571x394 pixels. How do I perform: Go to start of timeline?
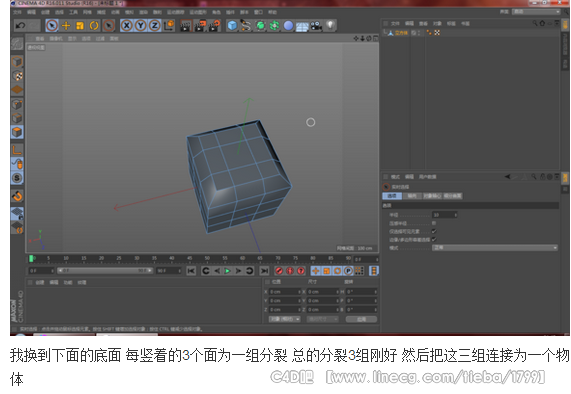(x=191, y=271)
